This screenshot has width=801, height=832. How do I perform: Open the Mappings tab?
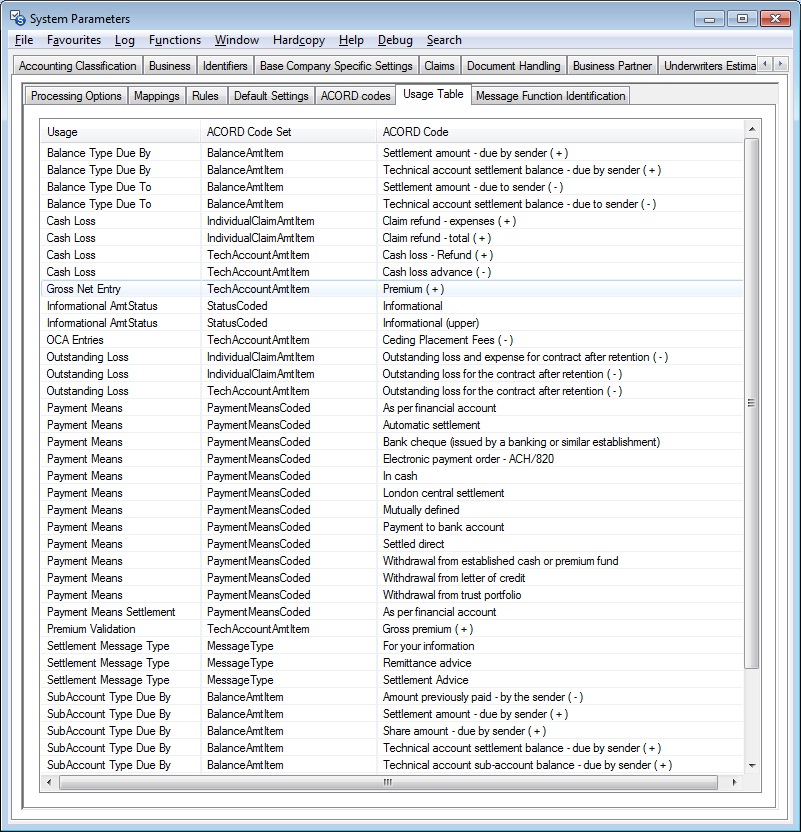pos(156,95)
